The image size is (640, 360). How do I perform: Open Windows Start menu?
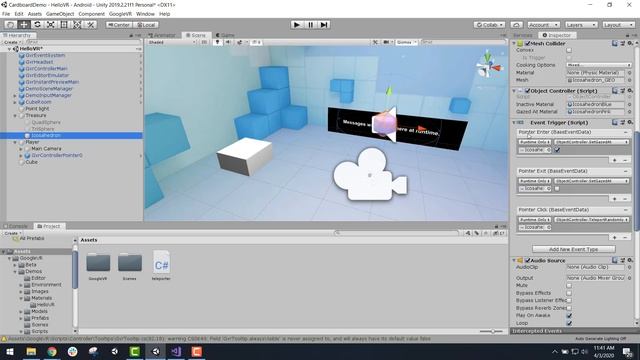click(10, 351)
